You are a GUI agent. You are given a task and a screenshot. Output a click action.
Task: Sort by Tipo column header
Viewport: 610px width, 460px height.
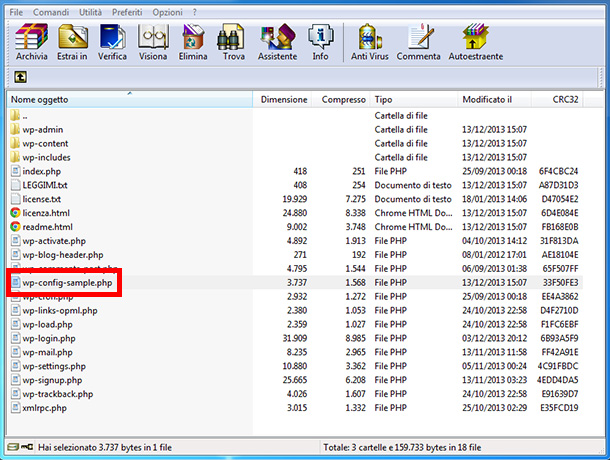point(414,100)
